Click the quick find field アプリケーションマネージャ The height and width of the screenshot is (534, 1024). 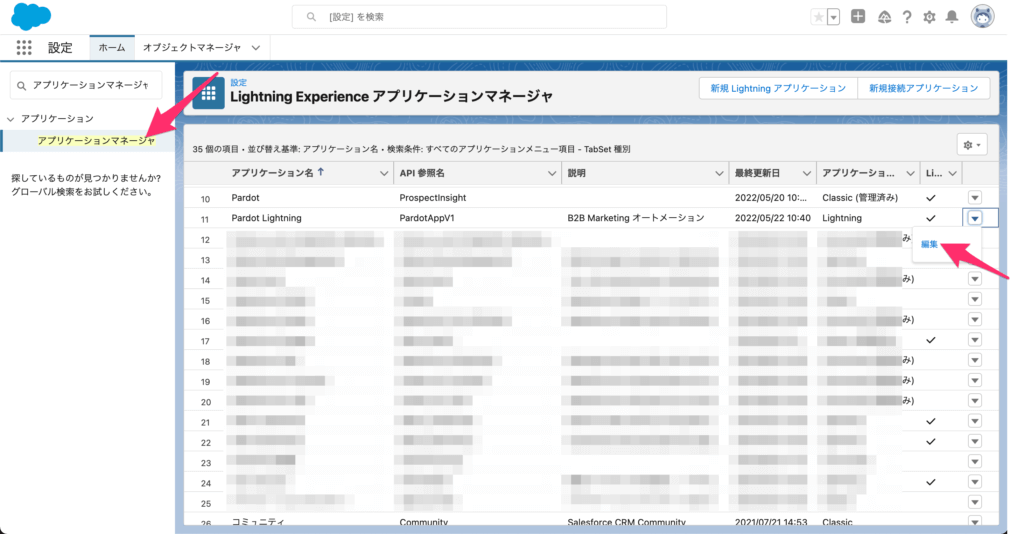(x=86, y=85)
